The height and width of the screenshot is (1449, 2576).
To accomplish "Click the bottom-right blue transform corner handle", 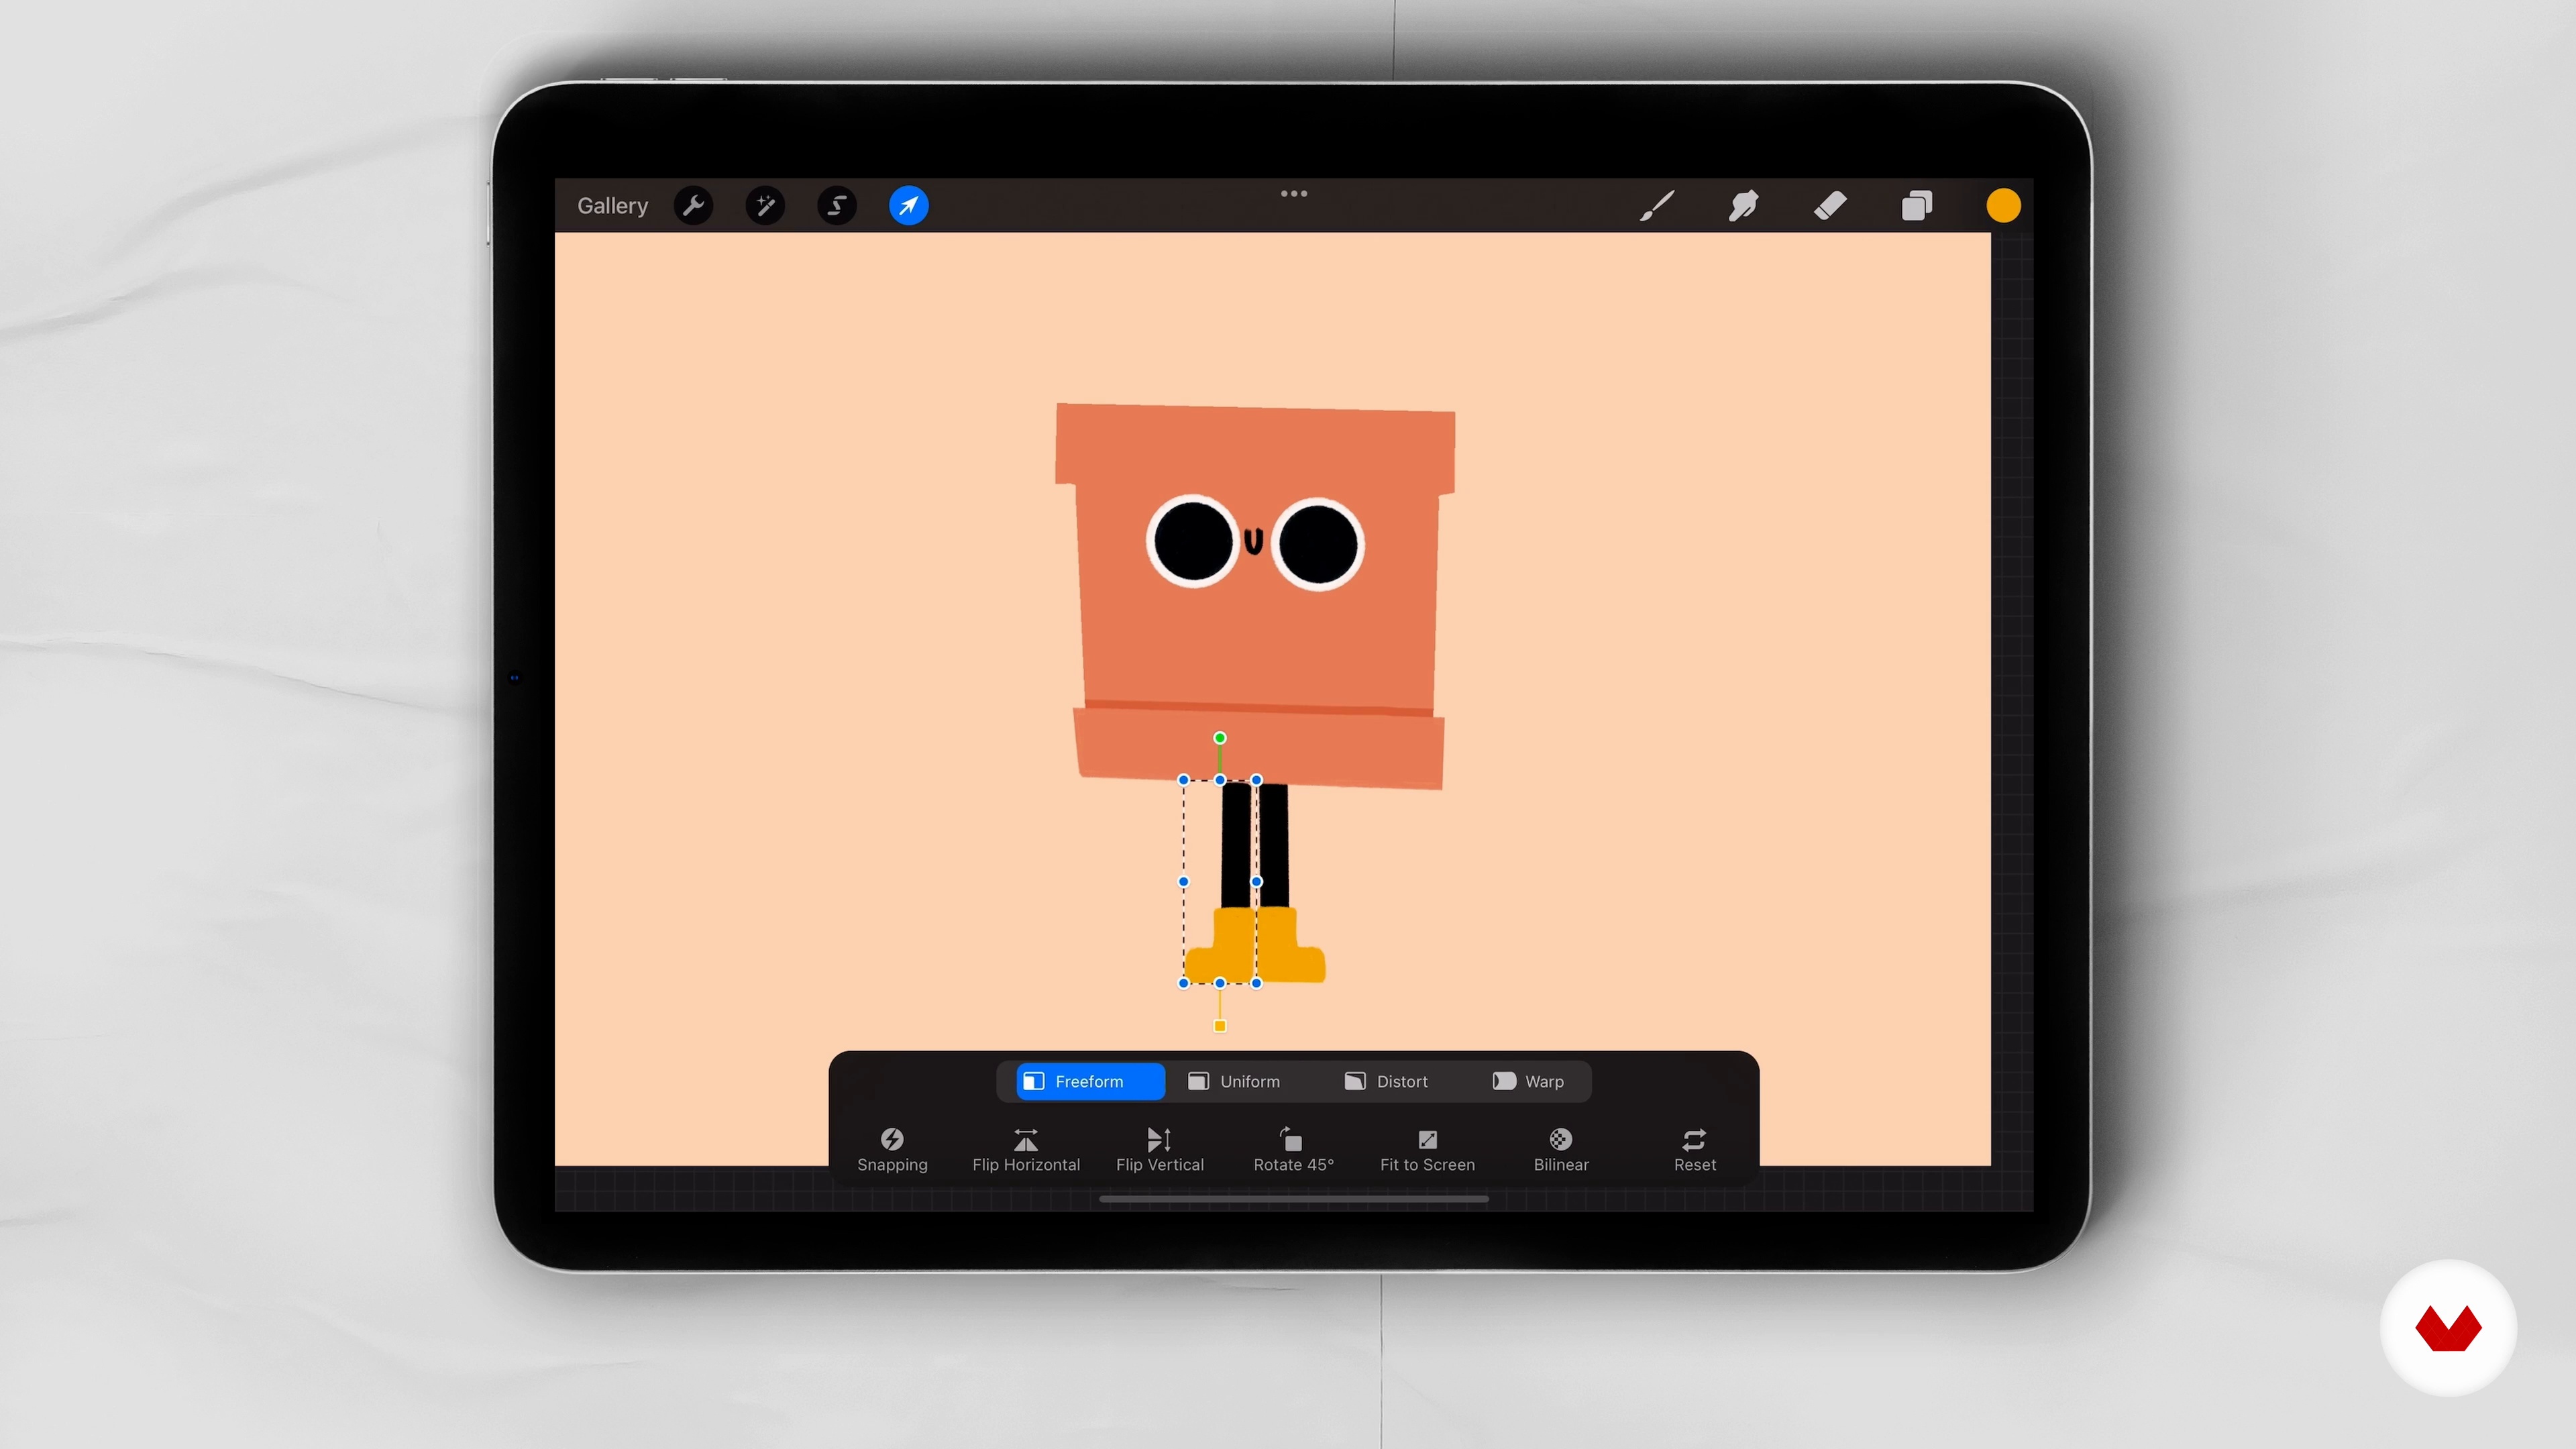I will tap(1257, 983).
